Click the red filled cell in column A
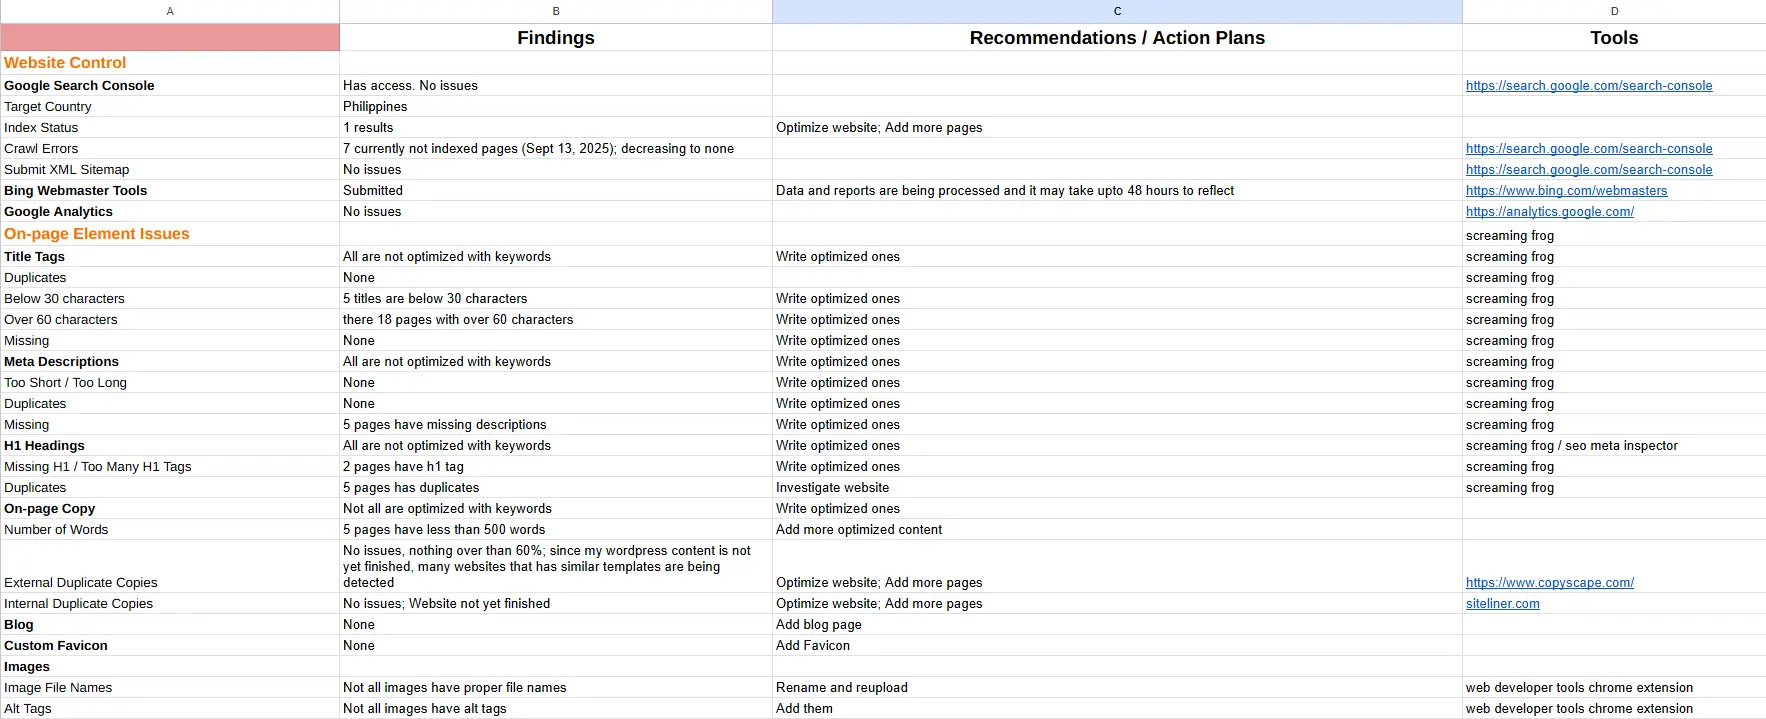This screenshot has width=1766, height=719. 170,38
